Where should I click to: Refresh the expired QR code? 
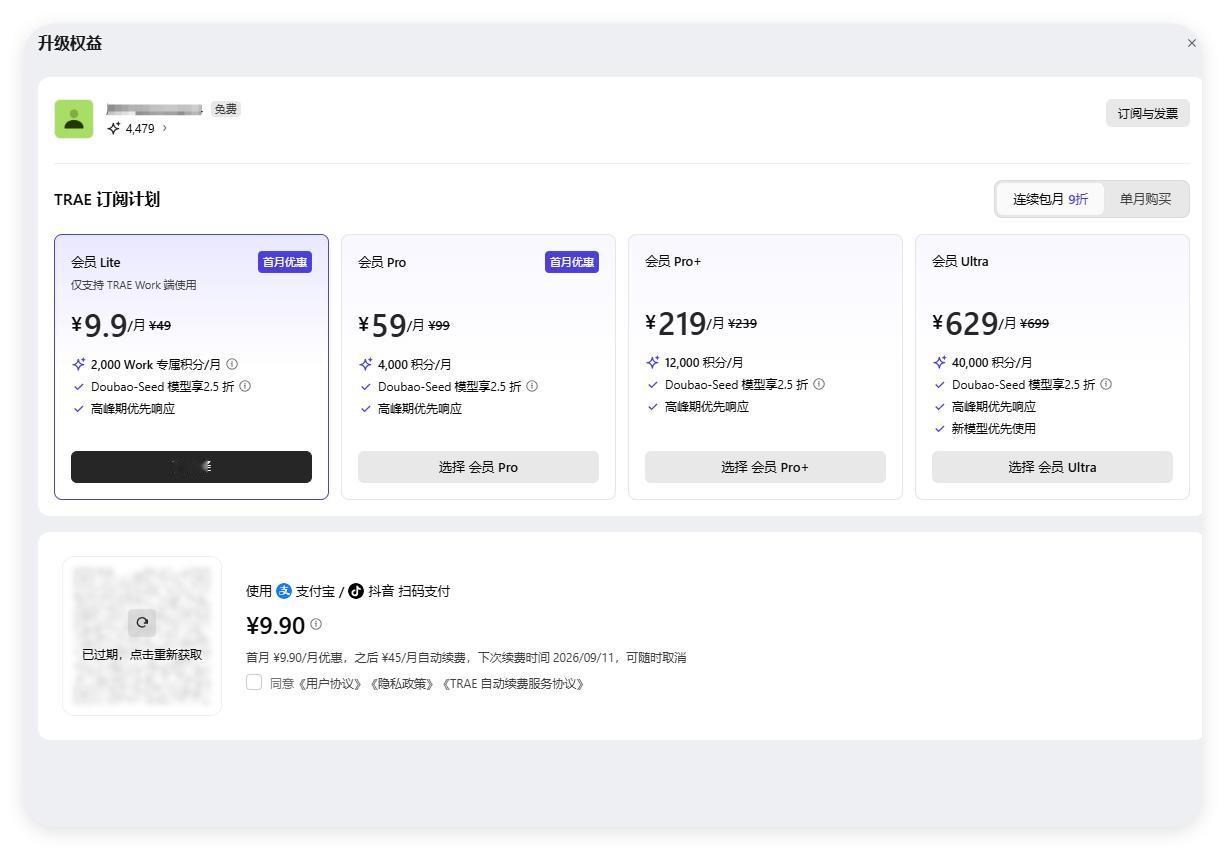tap(142, 622)
